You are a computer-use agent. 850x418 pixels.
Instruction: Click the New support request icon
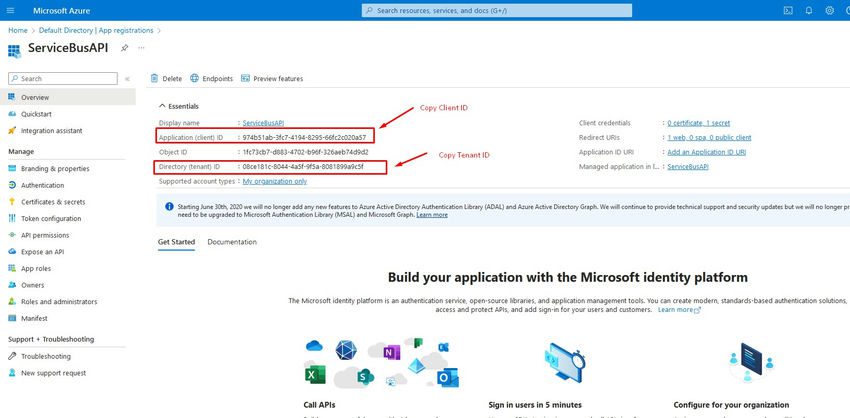coord(12,373)
